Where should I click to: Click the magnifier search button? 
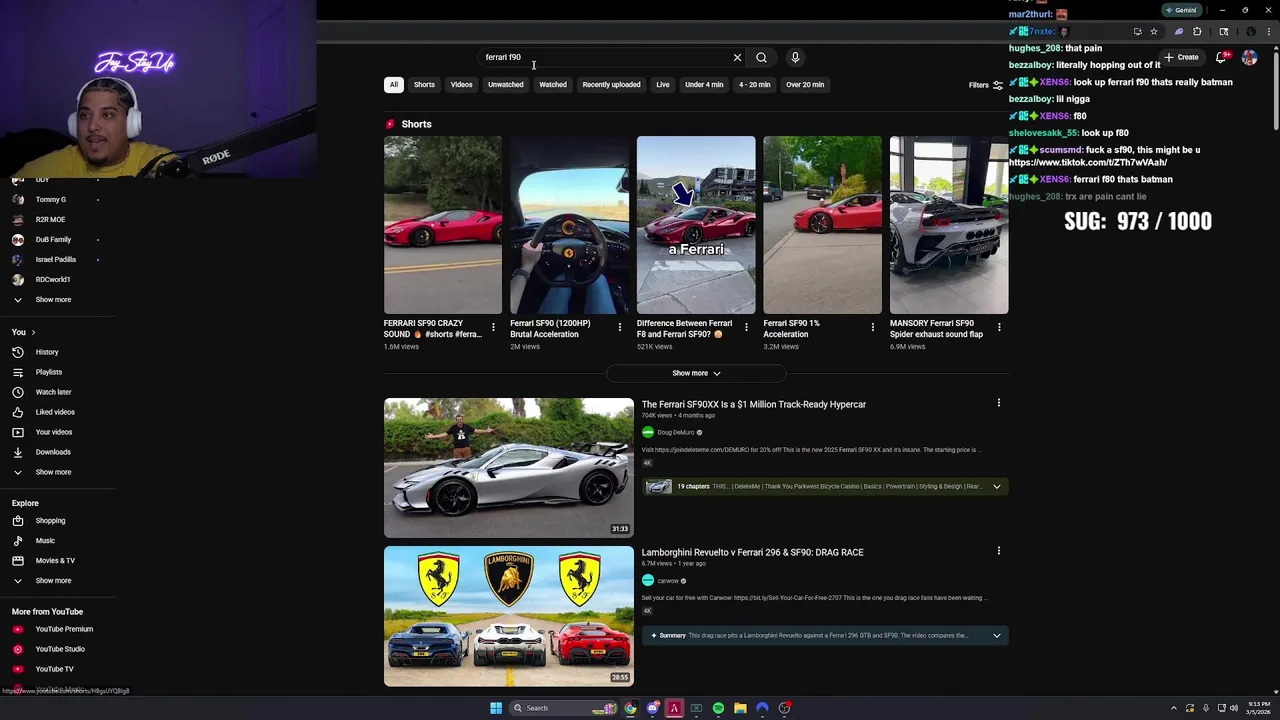(x=761, y=57)
